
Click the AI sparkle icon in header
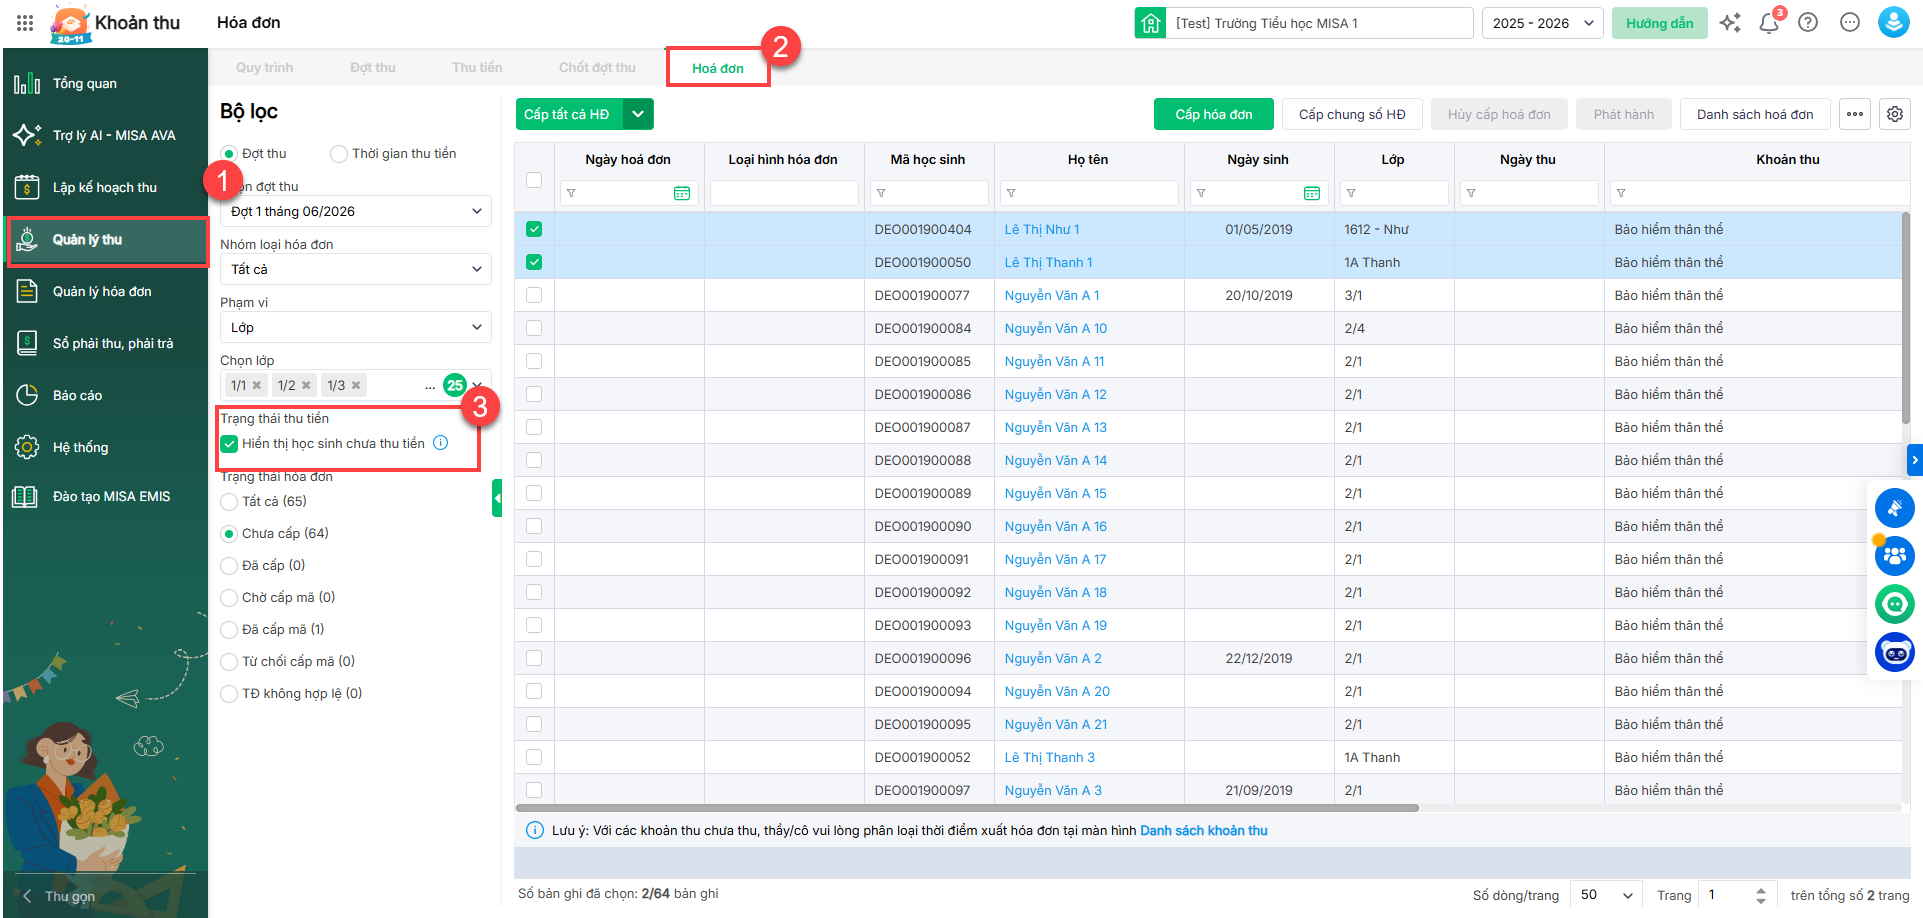point(1730,23)
